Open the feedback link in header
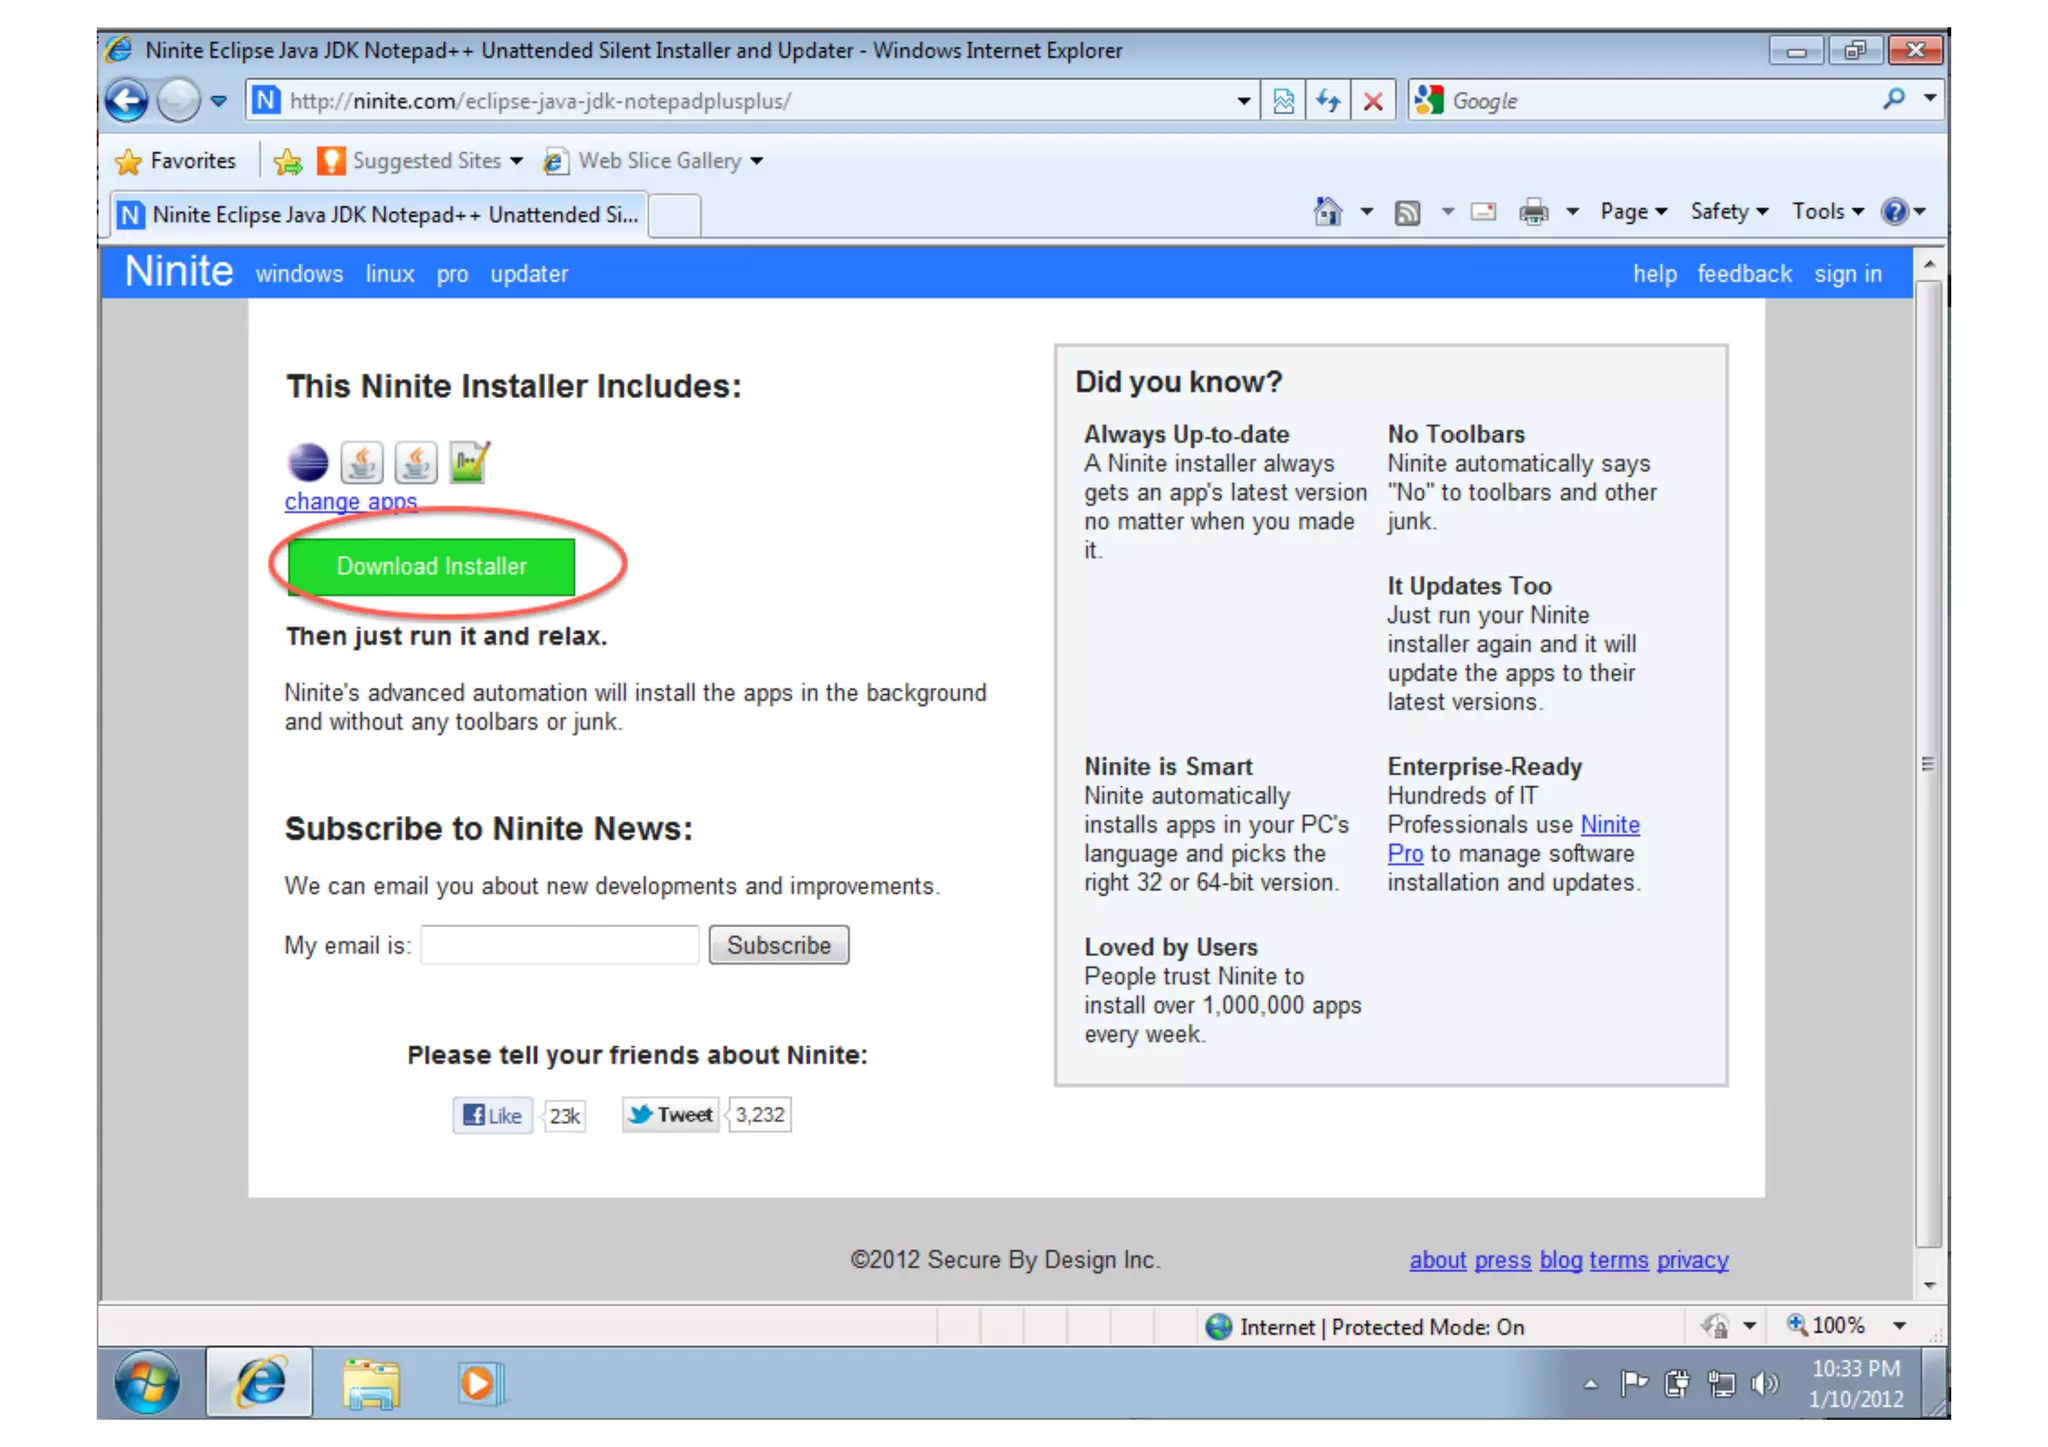This screenshot has width=2048, height=1447. pos(1744,274)
